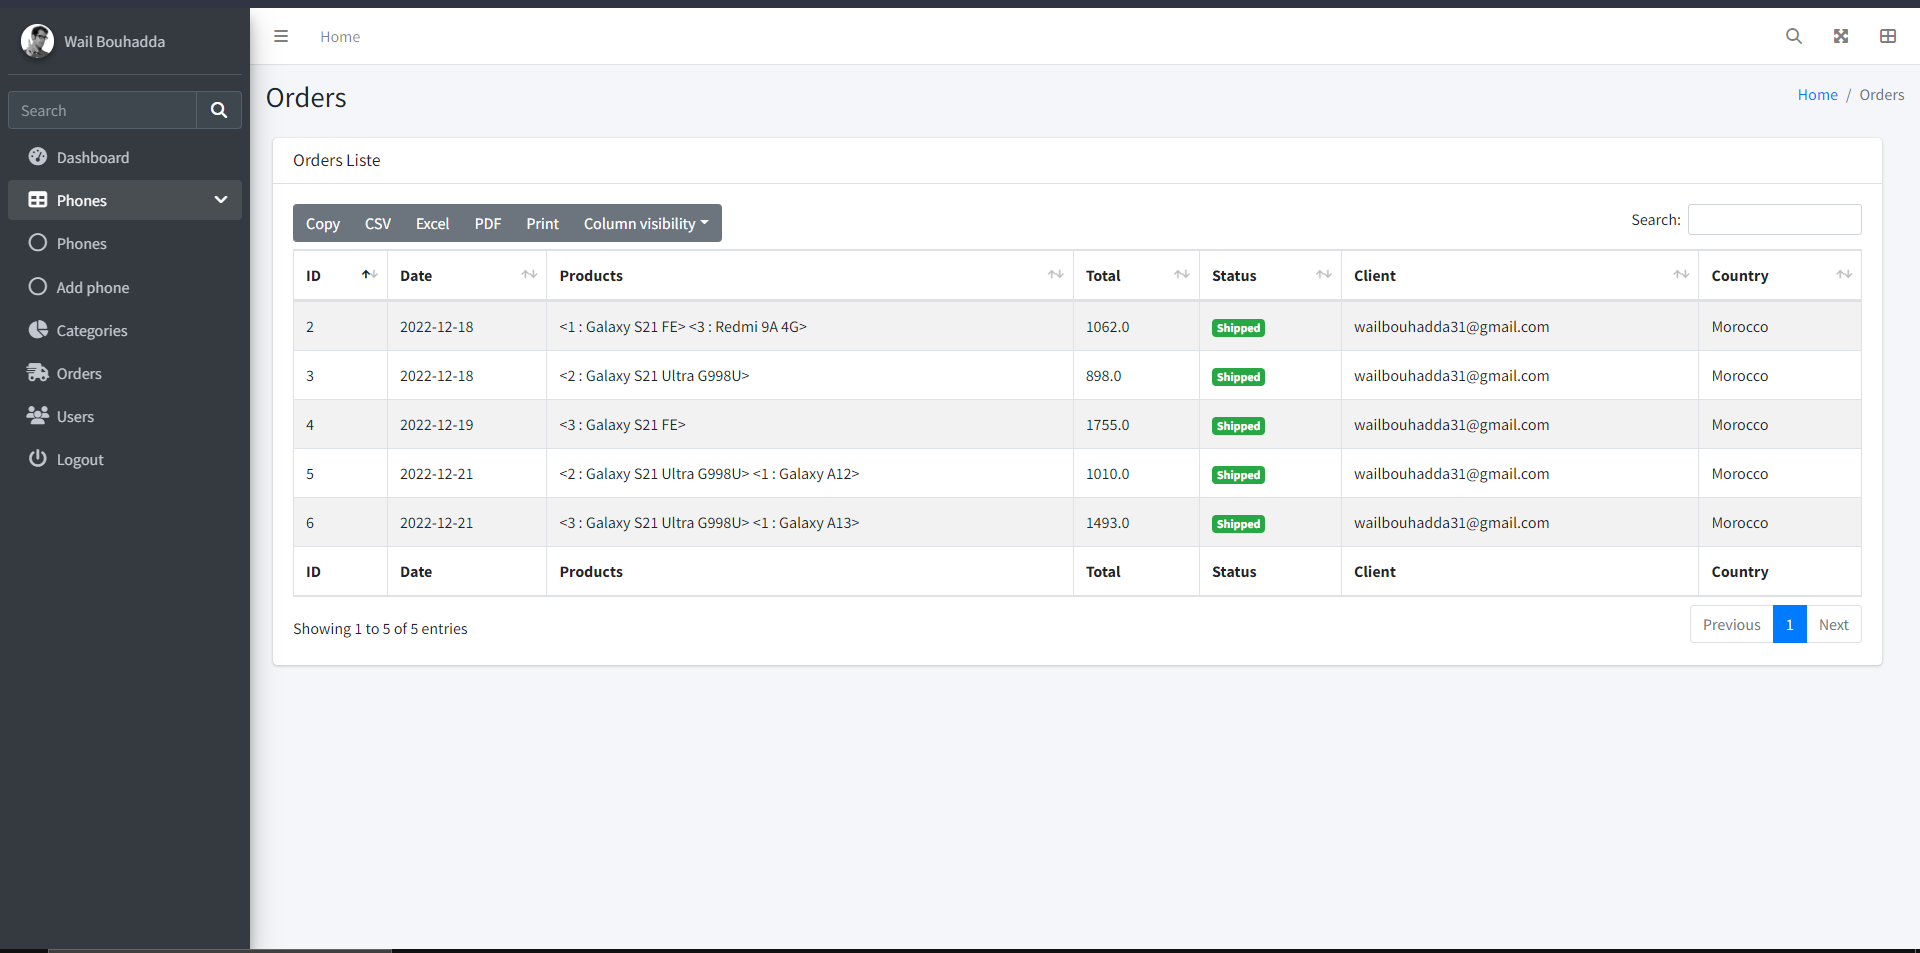Image resolution: width=1920 pixels, height=953 pixels.
Task: Sort by Client column arrows
Action: pyautogui.click(x=1681, y=275)
